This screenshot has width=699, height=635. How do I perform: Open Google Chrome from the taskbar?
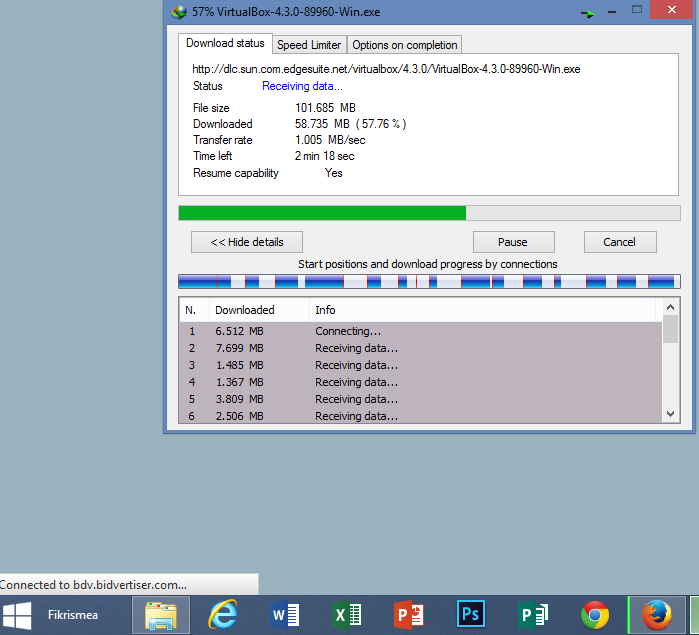(x=595, y=615)
